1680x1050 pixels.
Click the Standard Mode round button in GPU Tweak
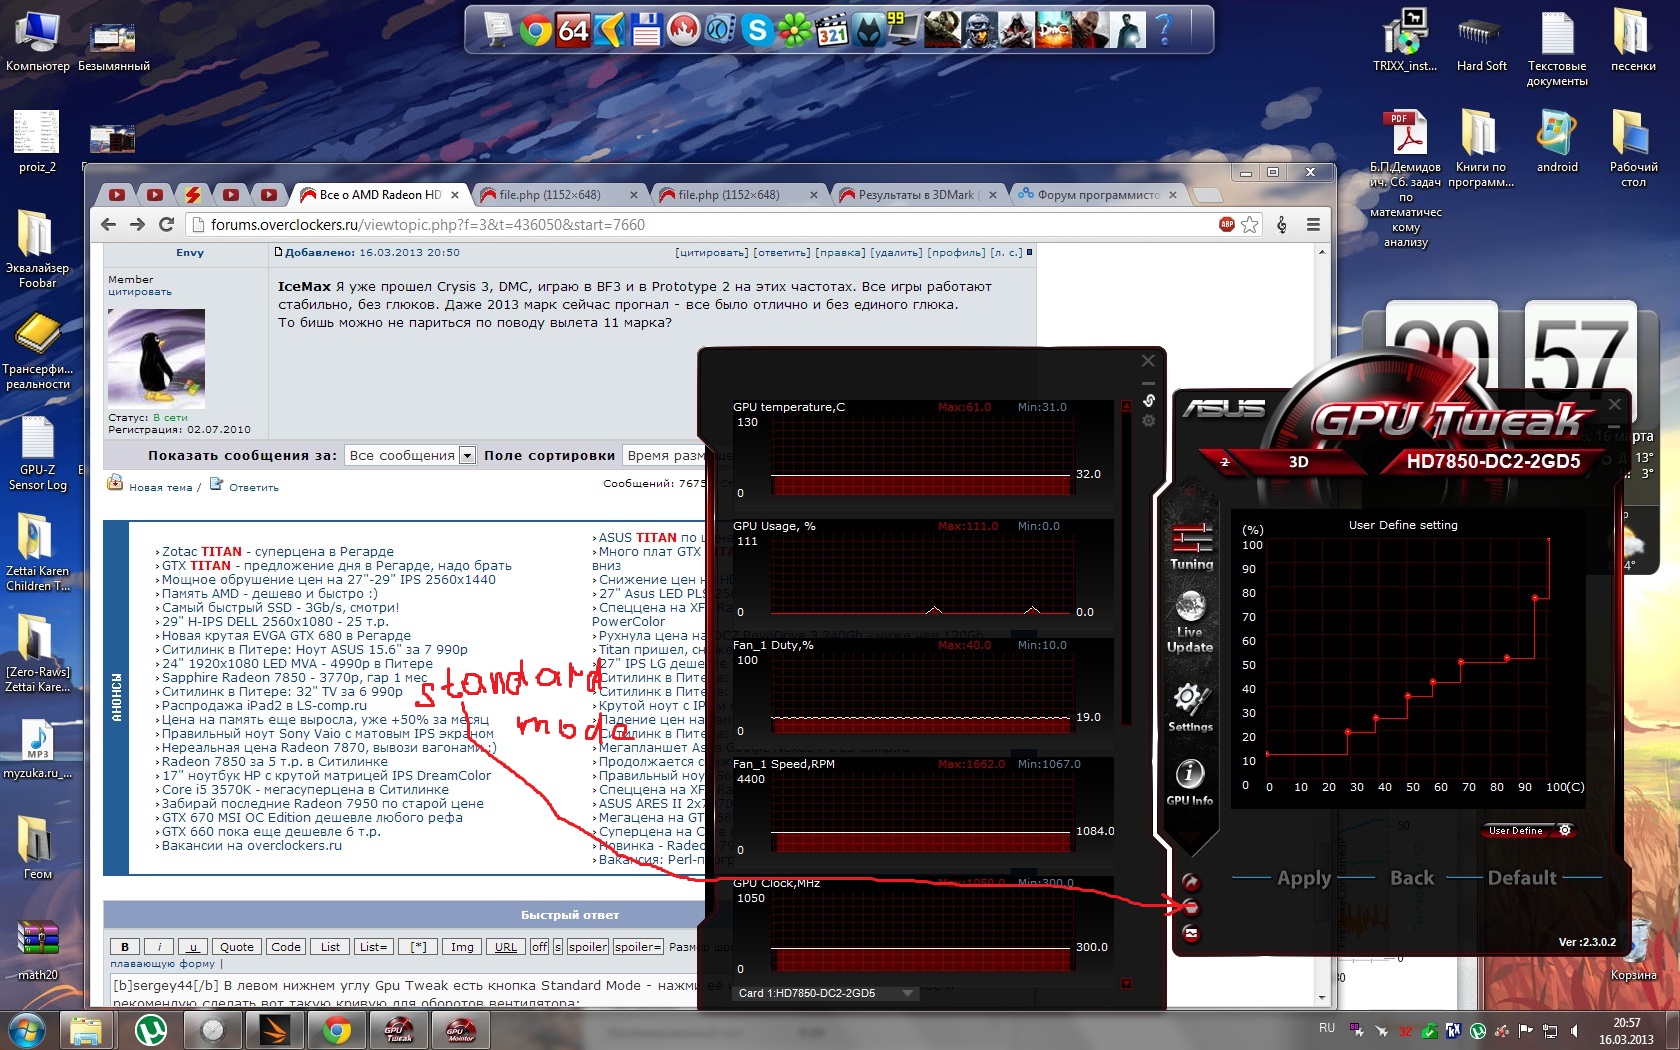1191,908
